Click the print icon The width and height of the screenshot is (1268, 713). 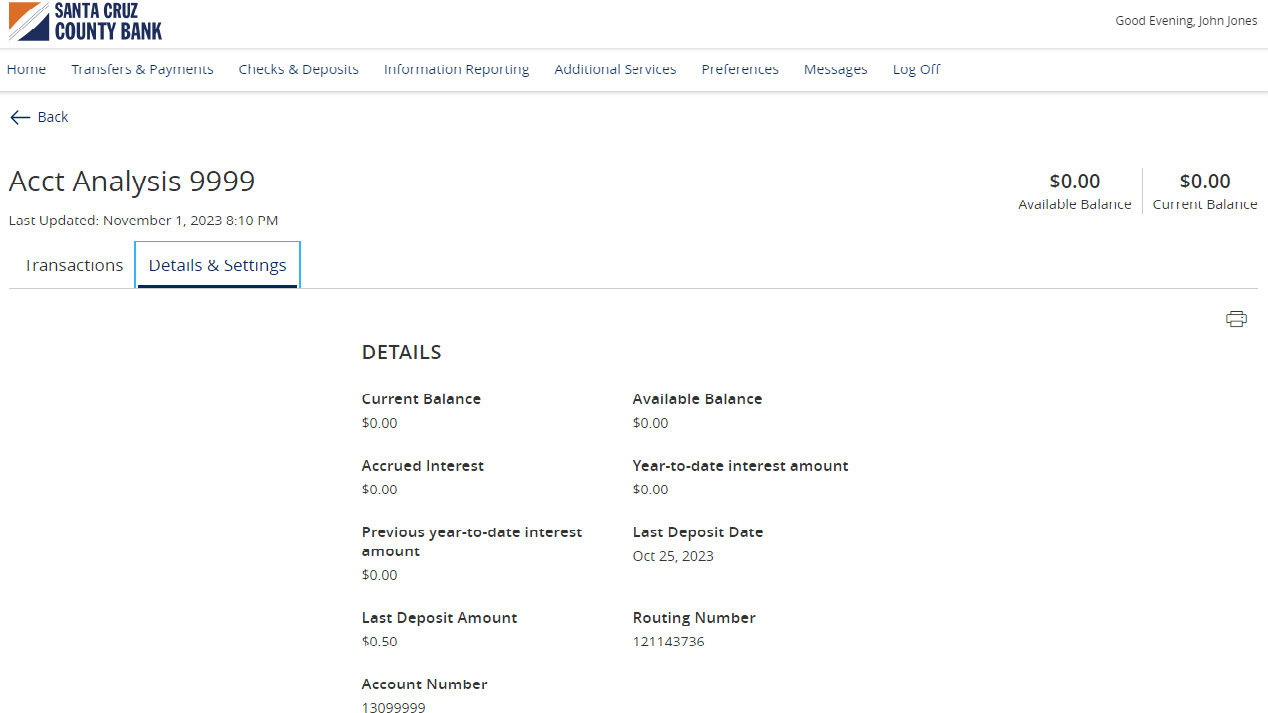(x=1236, y=318)
